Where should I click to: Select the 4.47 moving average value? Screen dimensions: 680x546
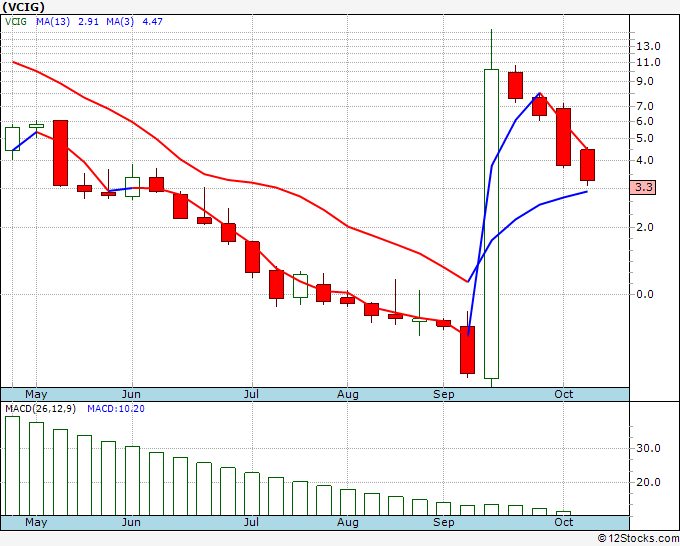click(x=152, y=22)
